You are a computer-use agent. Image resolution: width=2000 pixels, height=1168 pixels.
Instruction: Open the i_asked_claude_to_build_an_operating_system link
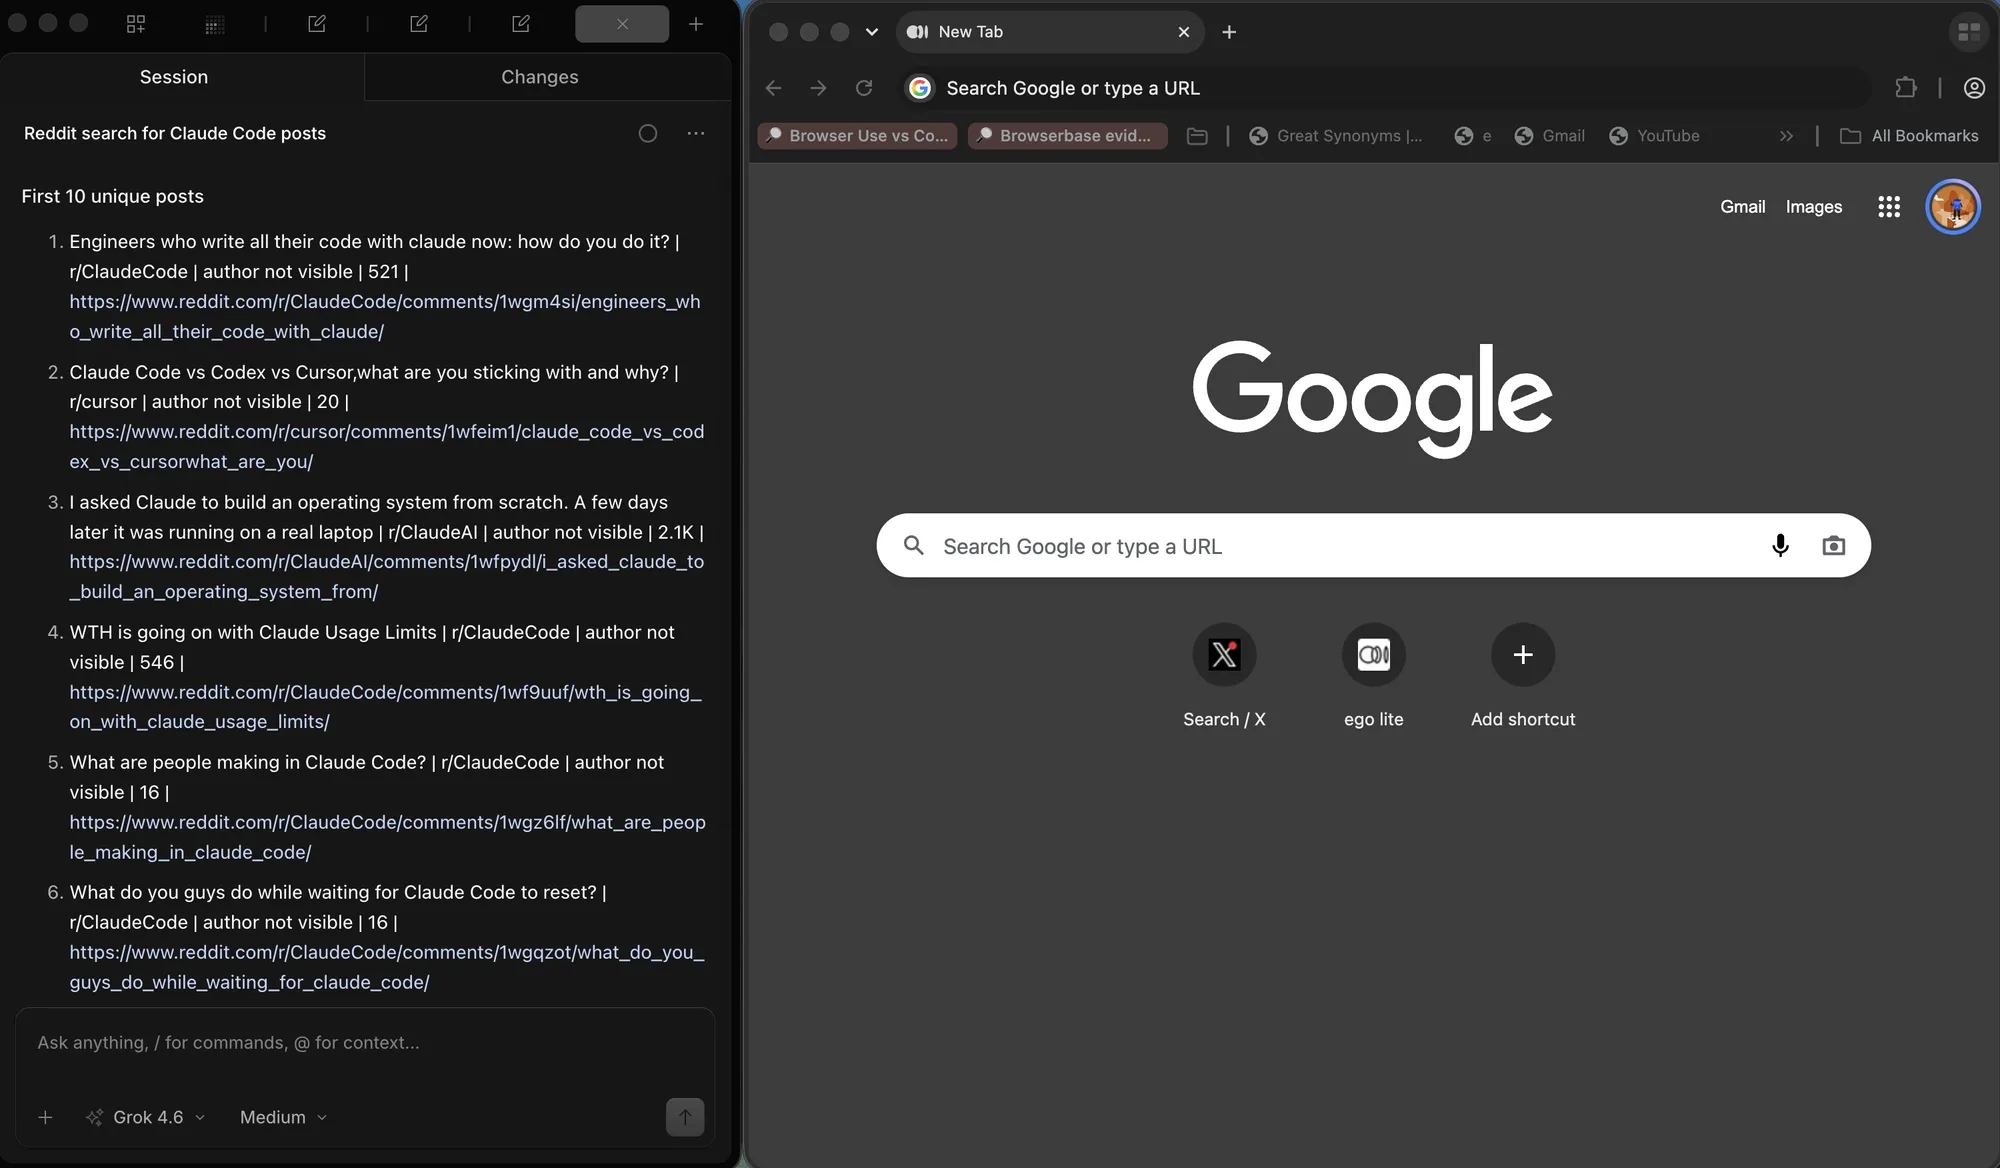tap(387, 576)
